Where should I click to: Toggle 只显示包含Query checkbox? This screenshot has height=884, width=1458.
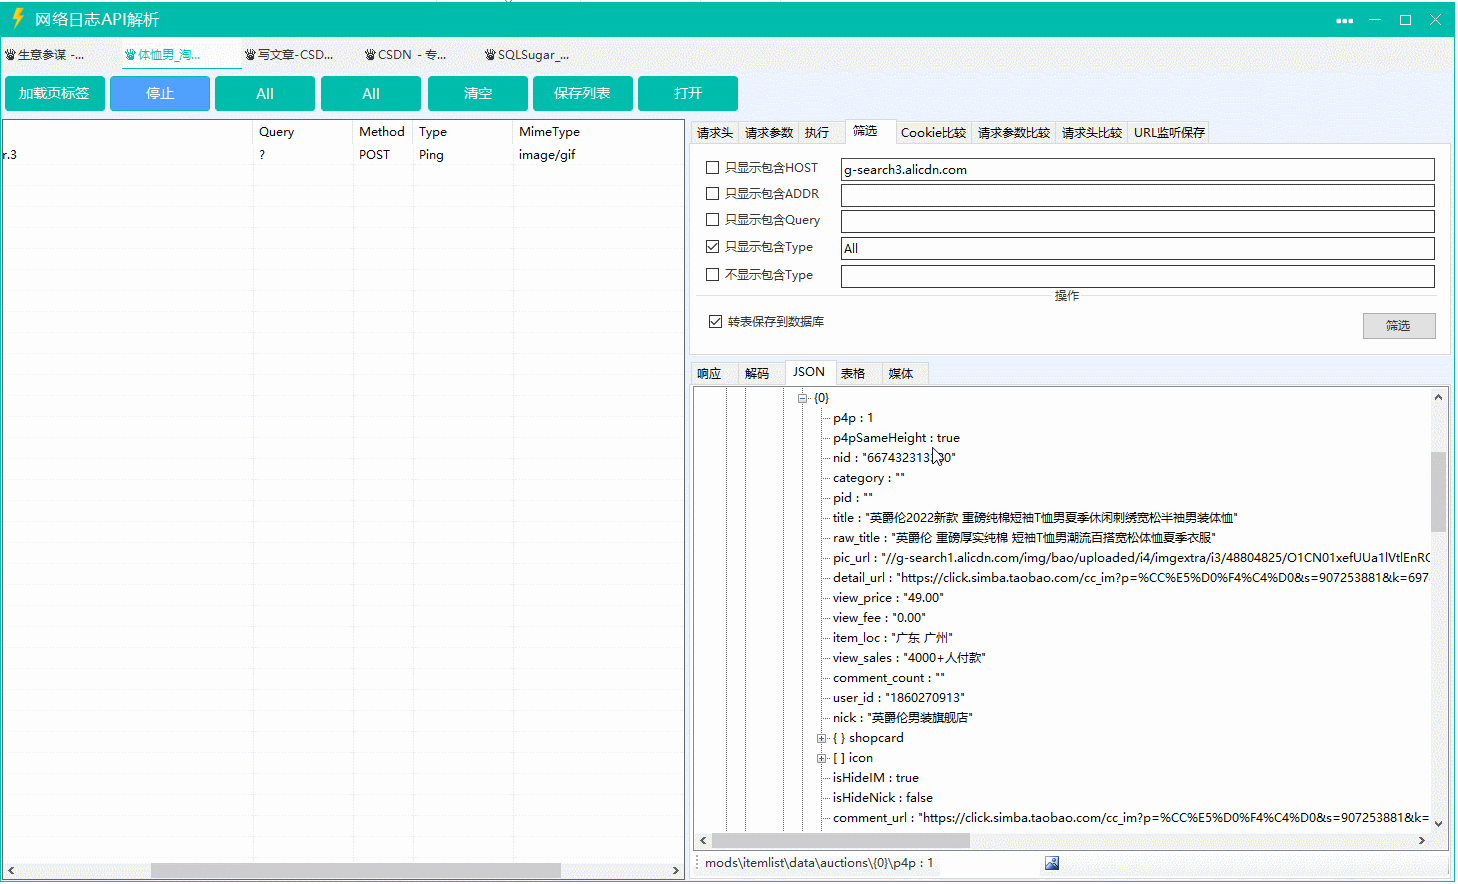pos(713,220)
